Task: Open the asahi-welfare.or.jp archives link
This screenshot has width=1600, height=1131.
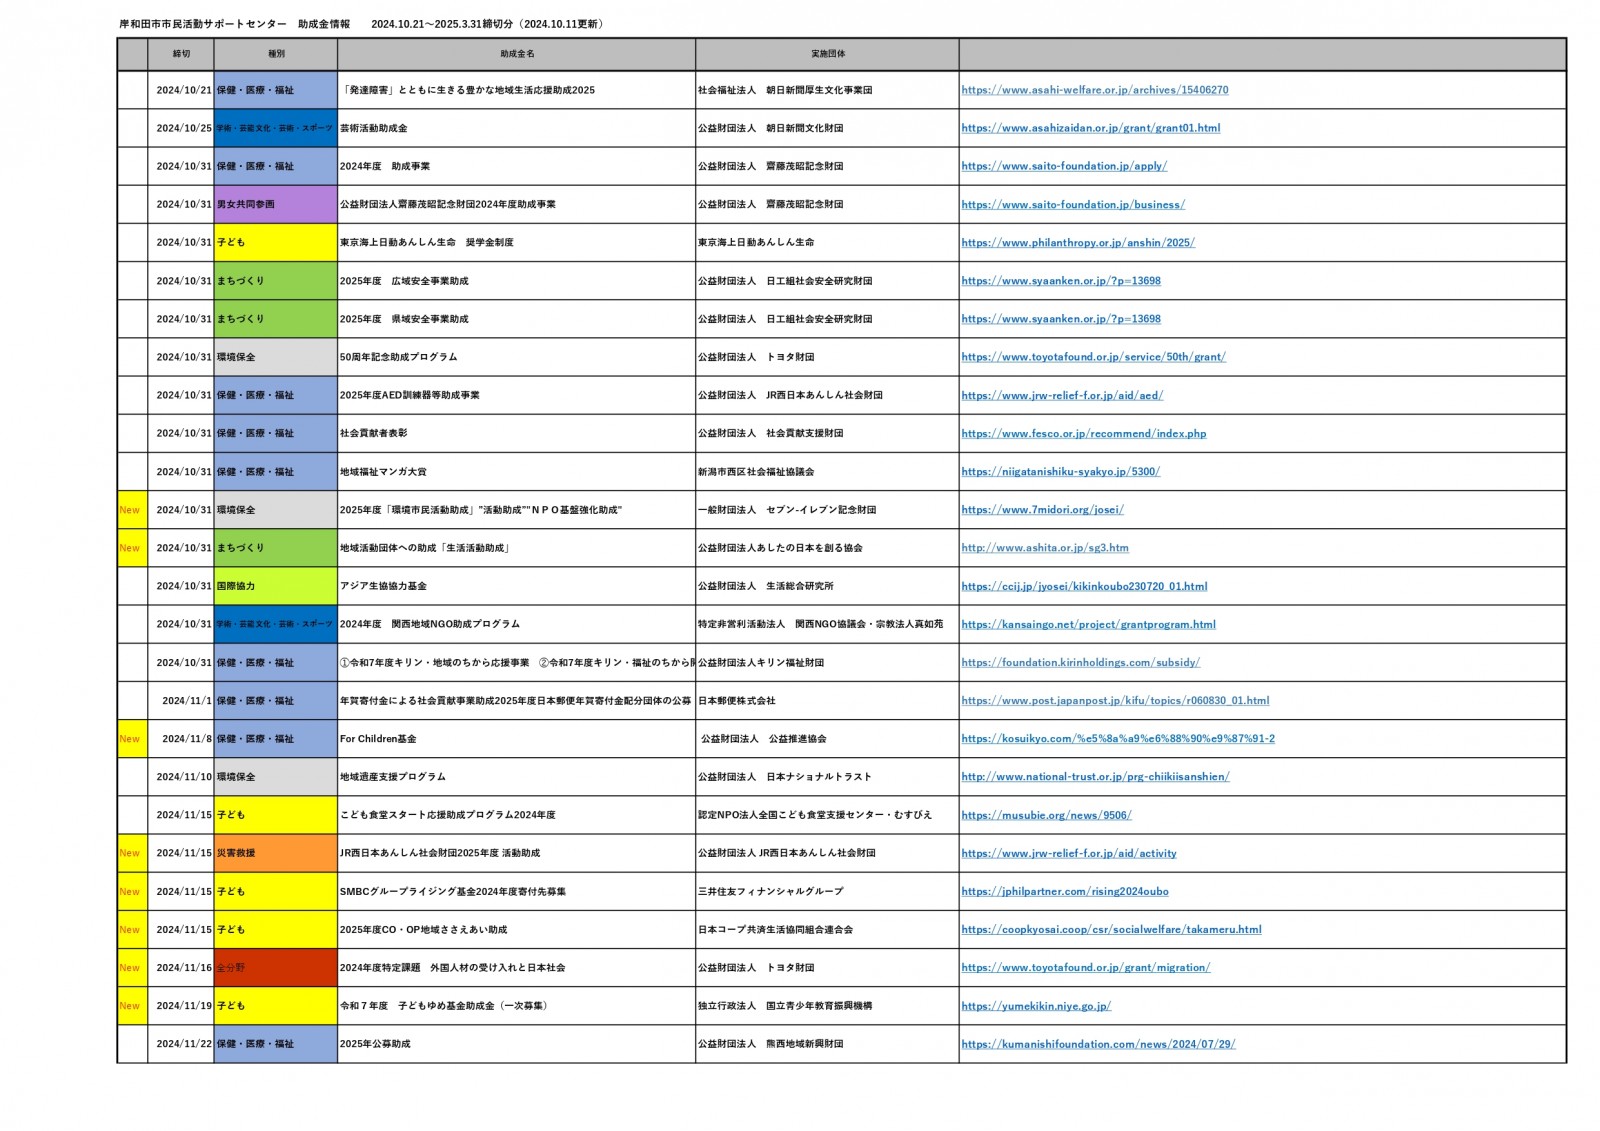Action: (1094, 90)
